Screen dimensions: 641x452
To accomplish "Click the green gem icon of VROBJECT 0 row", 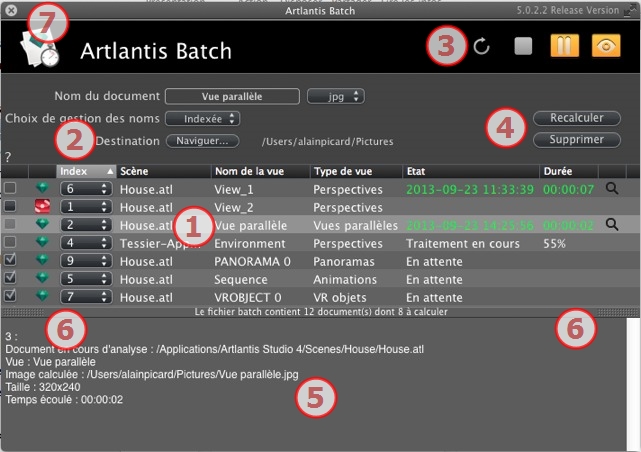I will 42,295.
